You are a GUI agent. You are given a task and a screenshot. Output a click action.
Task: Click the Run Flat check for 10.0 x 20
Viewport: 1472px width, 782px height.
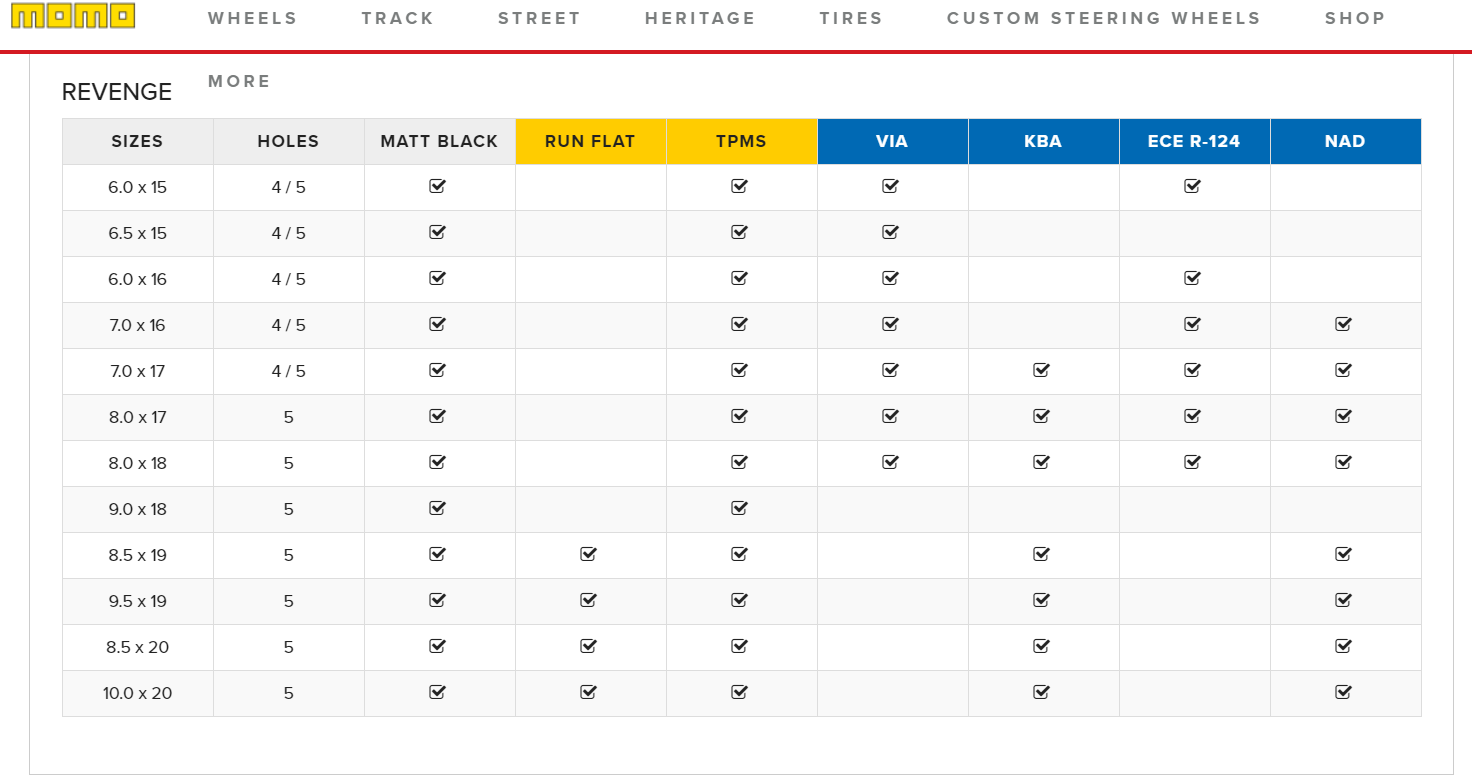pyautogui.click(x=588, y=692)
